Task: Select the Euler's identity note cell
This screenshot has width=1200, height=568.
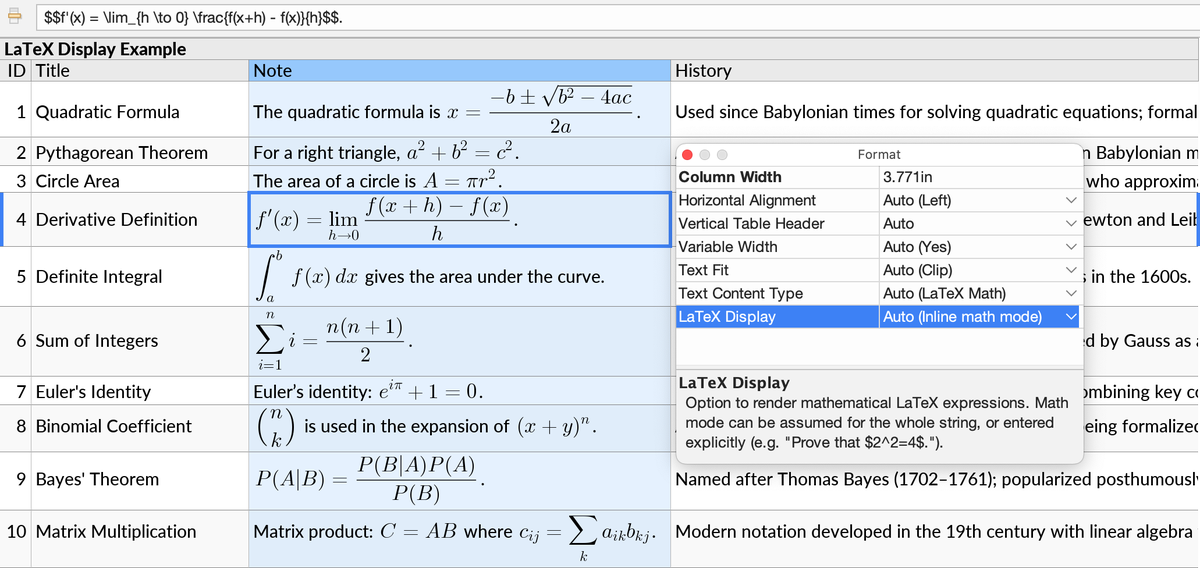Action: [x=460, y=392]
